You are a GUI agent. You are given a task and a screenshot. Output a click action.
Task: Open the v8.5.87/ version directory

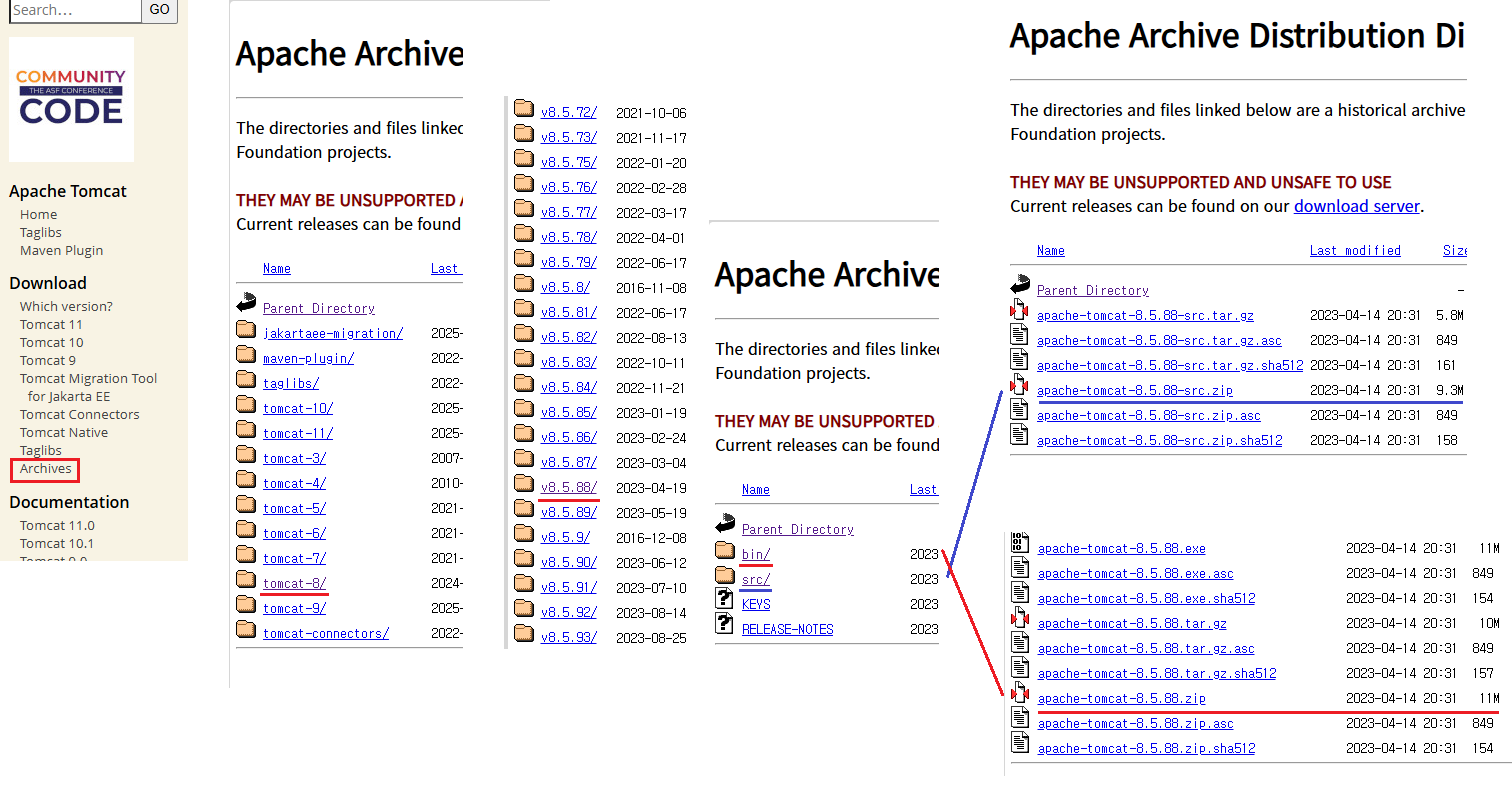(x=569, y=463)
